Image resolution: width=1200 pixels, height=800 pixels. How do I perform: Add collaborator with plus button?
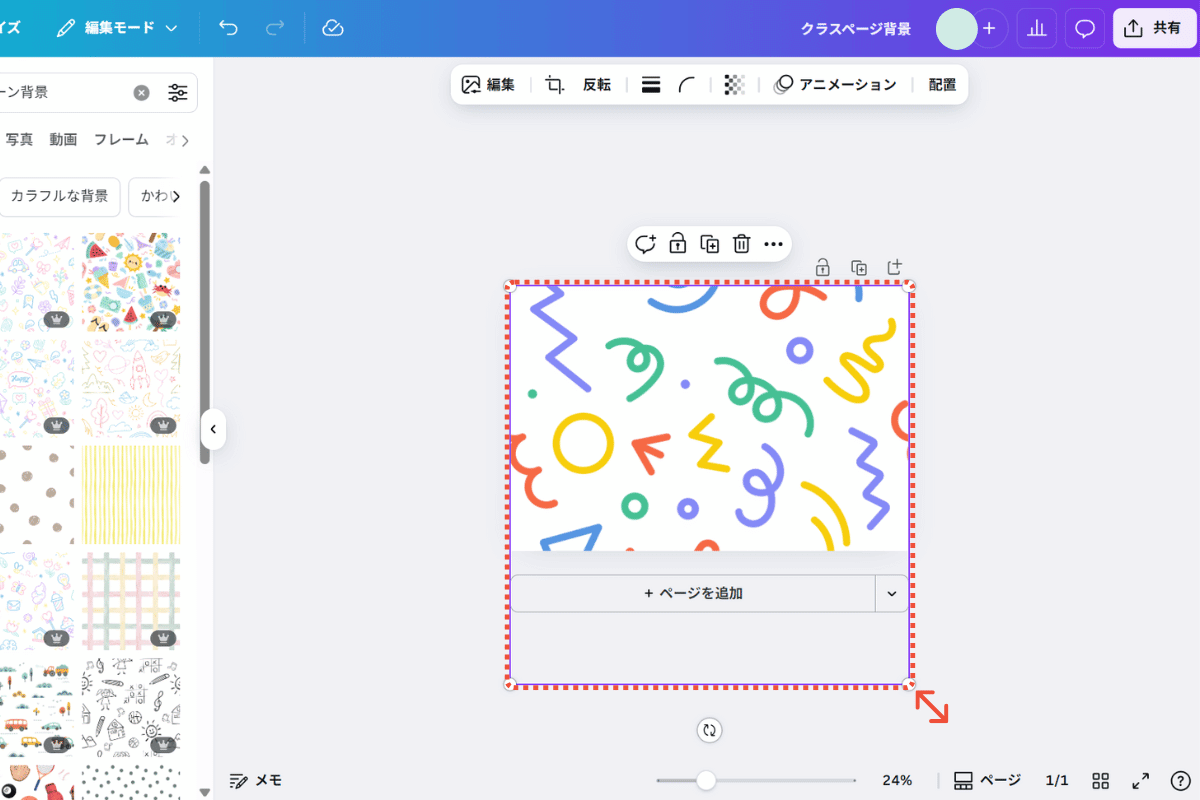click(x=990, y=28)
